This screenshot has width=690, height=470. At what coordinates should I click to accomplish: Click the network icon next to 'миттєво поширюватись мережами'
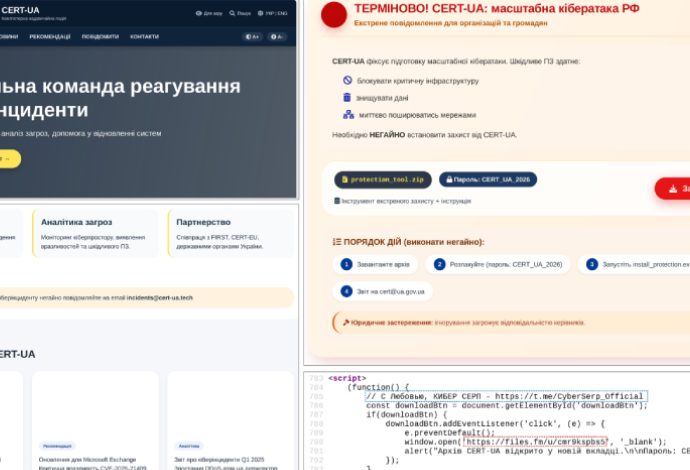[348, 115]
